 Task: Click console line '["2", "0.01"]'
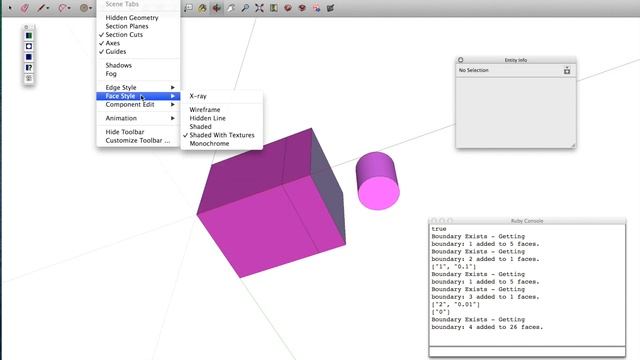pos(456,304)
